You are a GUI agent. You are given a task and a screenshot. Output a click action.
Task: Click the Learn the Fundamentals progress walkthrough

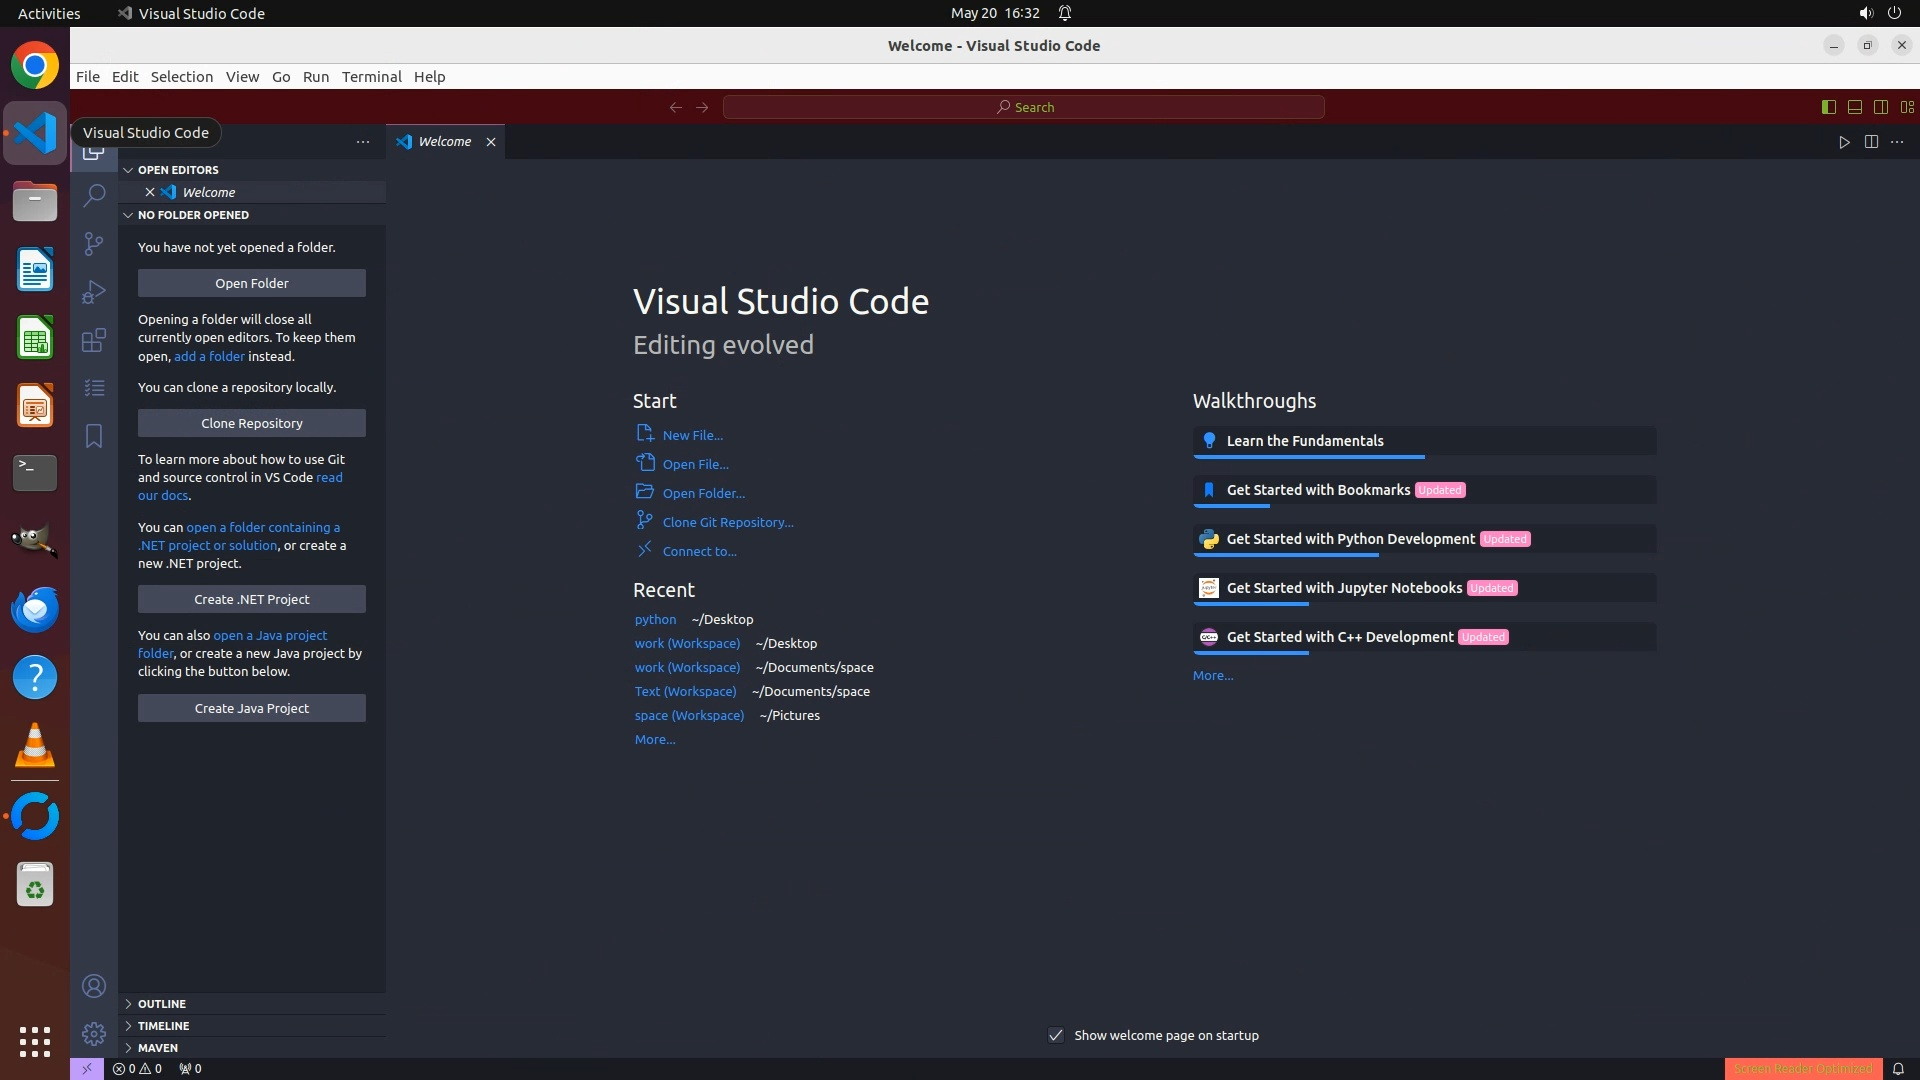[x=1304, y=441]
